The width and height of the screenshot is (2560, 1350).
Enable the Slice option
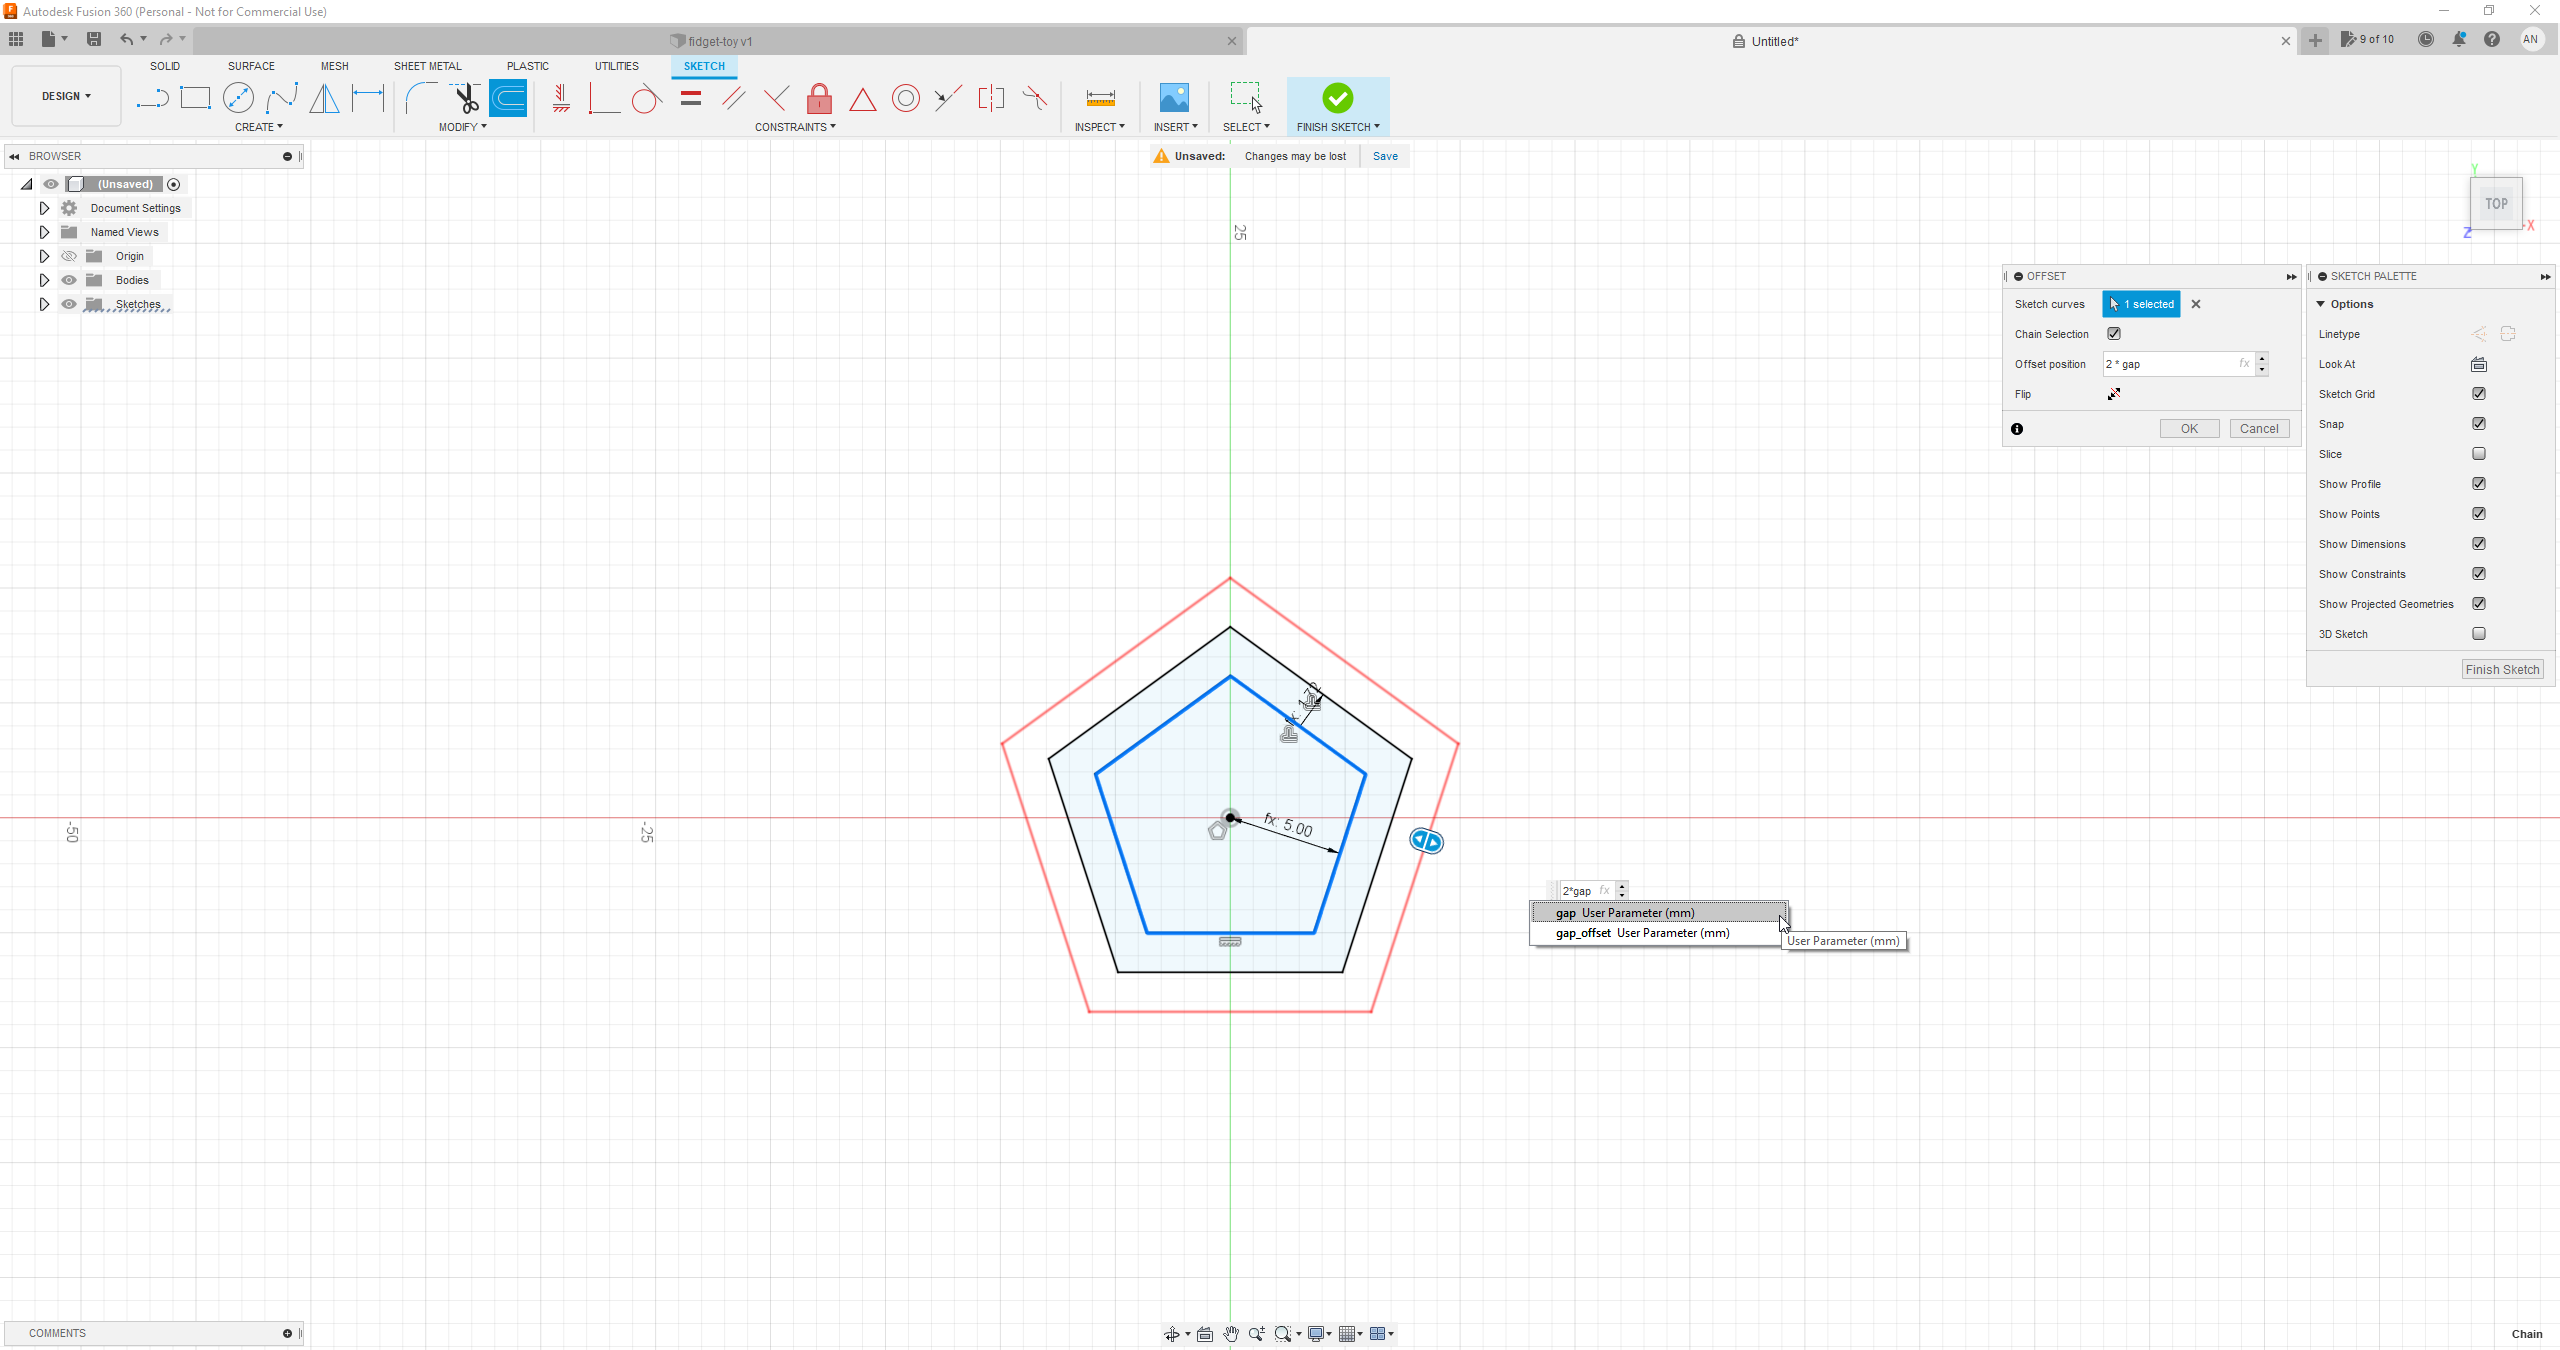2479,453
